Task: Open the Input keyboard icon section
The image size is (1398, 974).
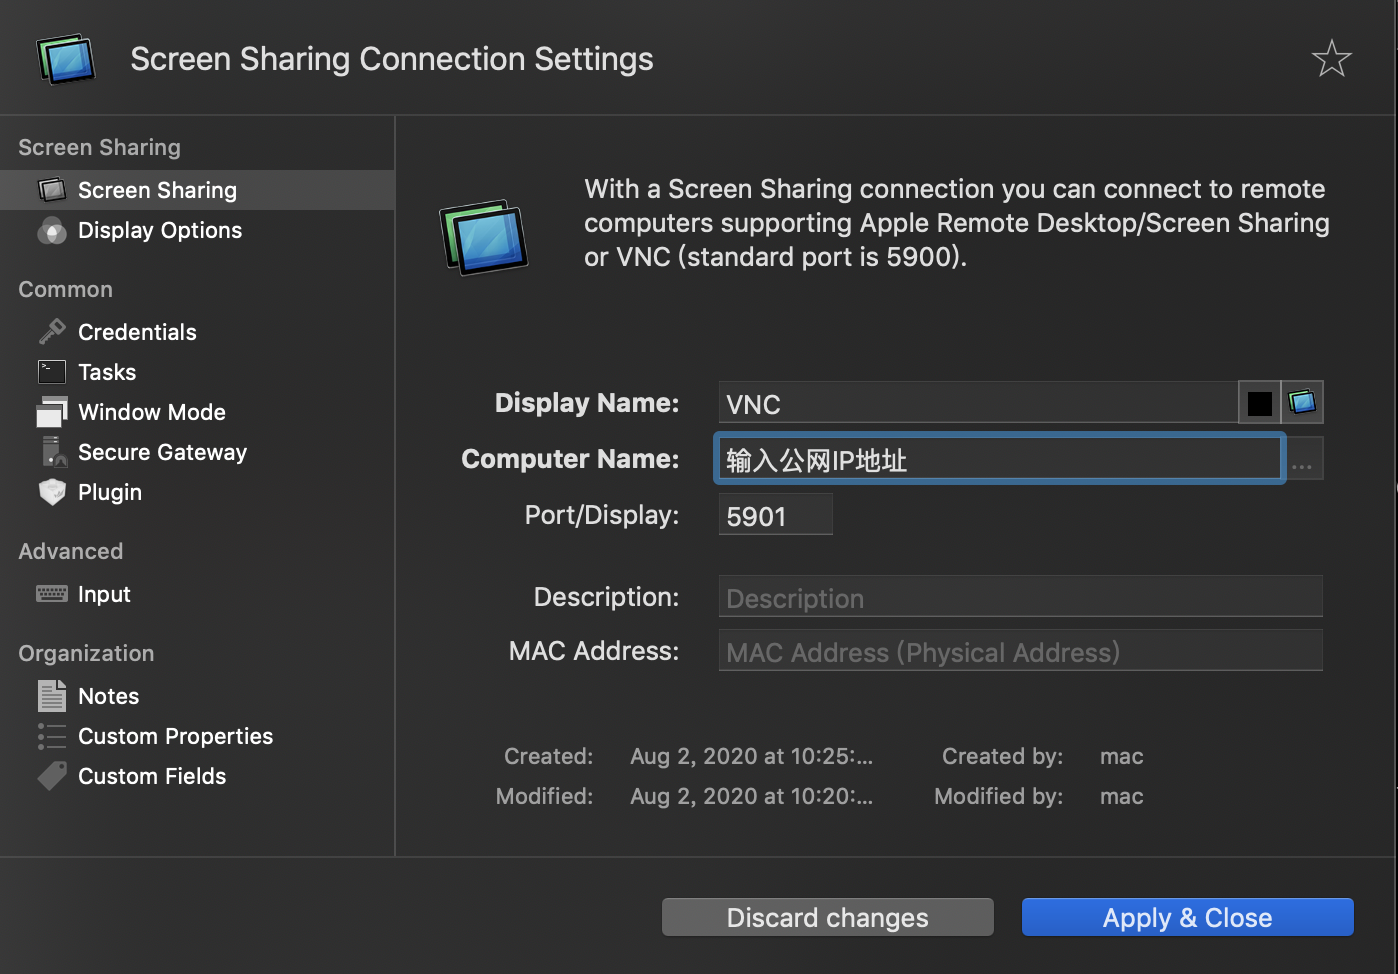Action: (52, 594)
